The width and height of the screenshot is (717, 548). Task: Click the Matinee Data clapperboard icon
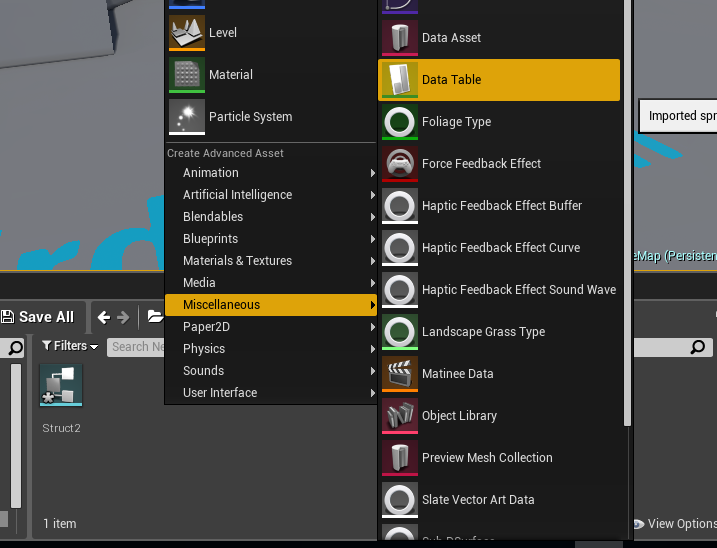[x=400, y=374]
